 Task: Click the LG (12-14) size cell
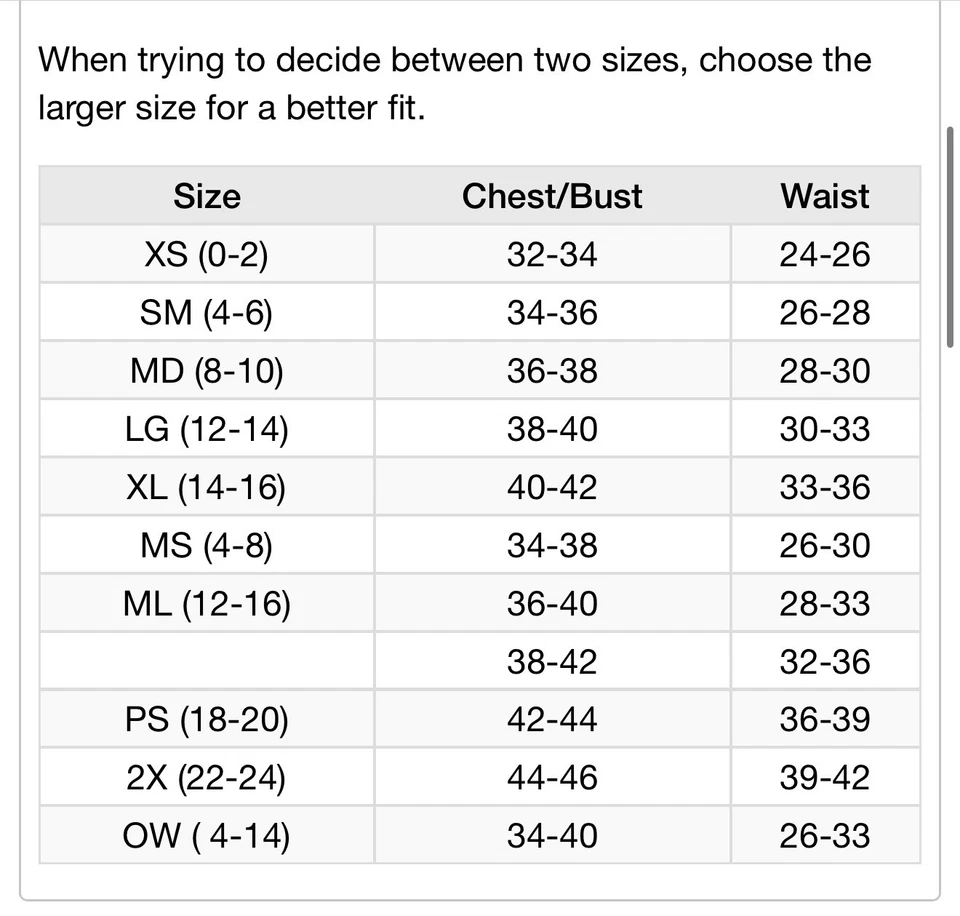pyautogui.click(x=207, y=429)
